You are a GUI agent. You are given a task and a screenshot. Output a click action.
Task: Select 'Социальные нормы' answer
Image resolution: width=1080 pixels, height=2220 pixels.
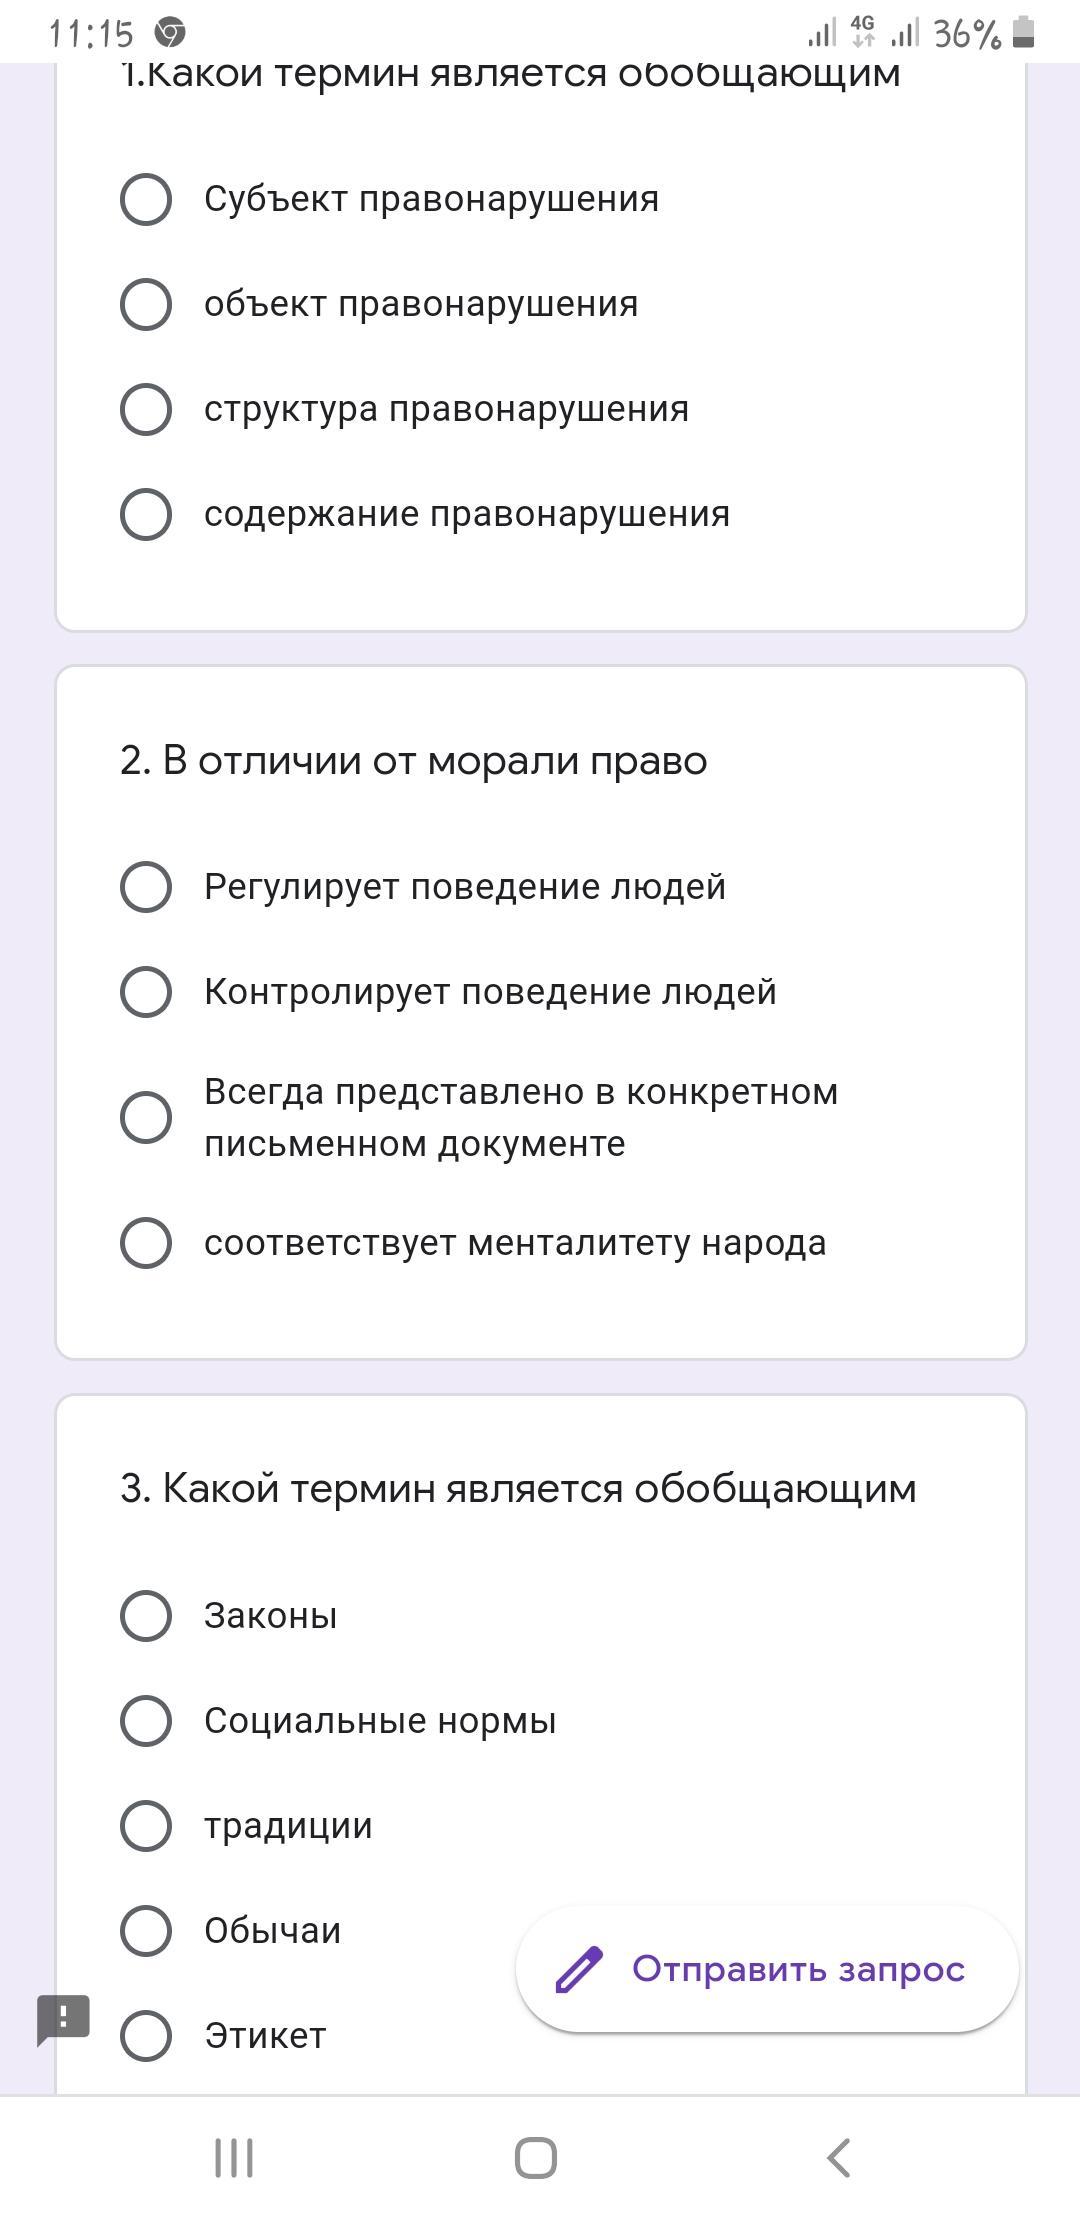(146, 1721)
